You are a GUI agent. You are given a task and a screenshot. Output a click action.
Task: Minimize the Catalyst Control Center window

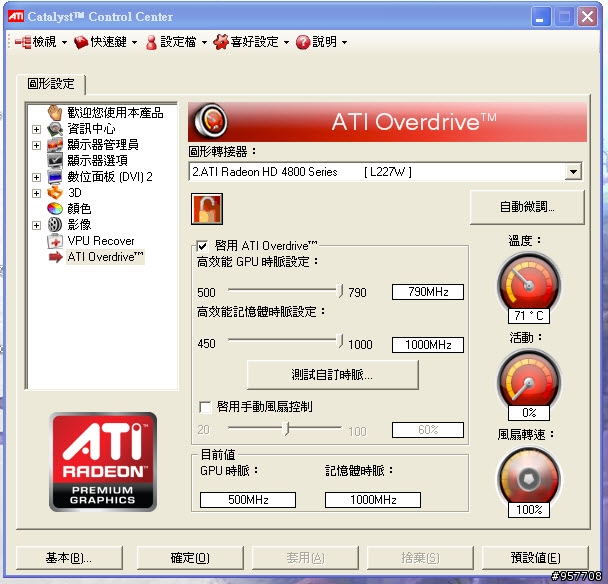541,17
